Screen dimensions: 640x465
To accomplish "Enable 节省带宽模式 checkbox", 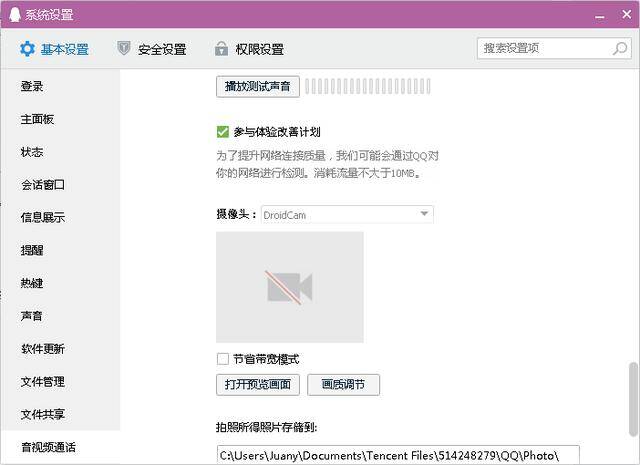I will click(x=222, y=359).
